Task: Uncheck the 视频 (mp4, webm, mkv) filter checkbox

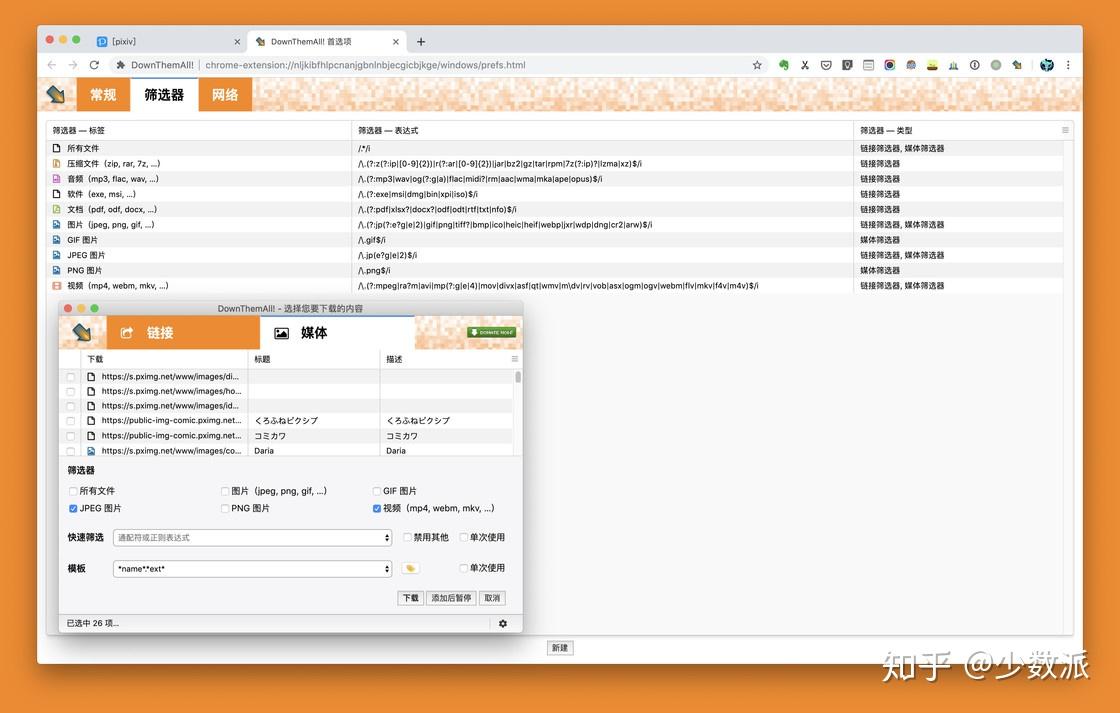Action: [376, 509]
